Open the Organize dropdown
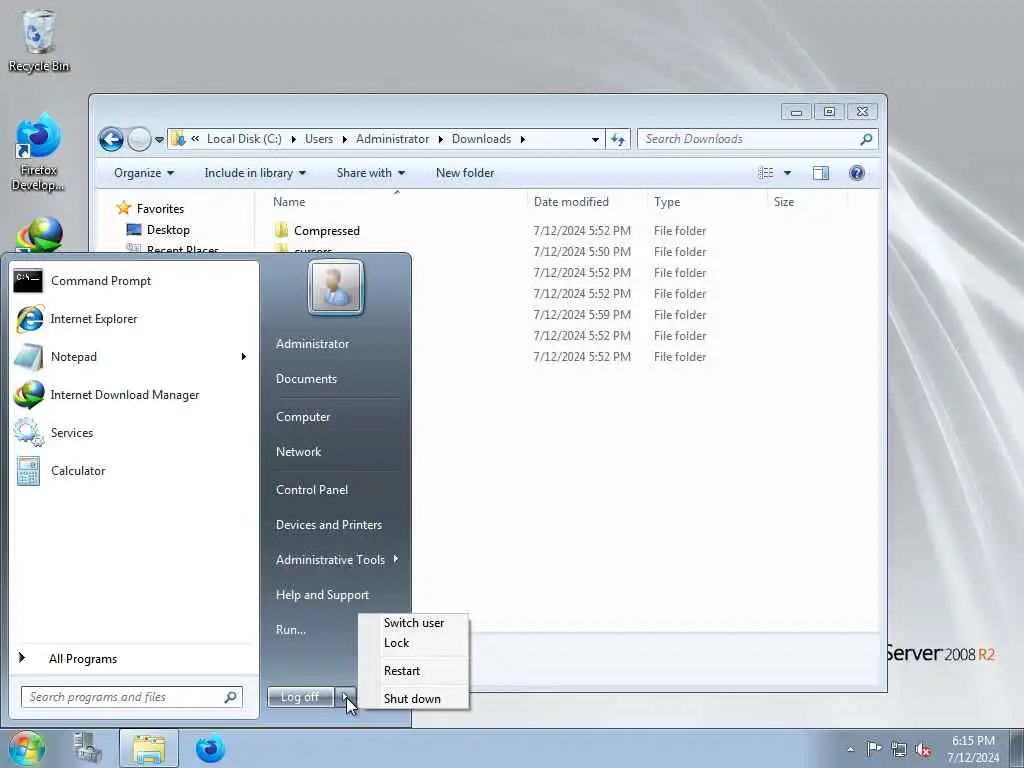This screenshot has width=1024, height=768. tap(144, 173)
